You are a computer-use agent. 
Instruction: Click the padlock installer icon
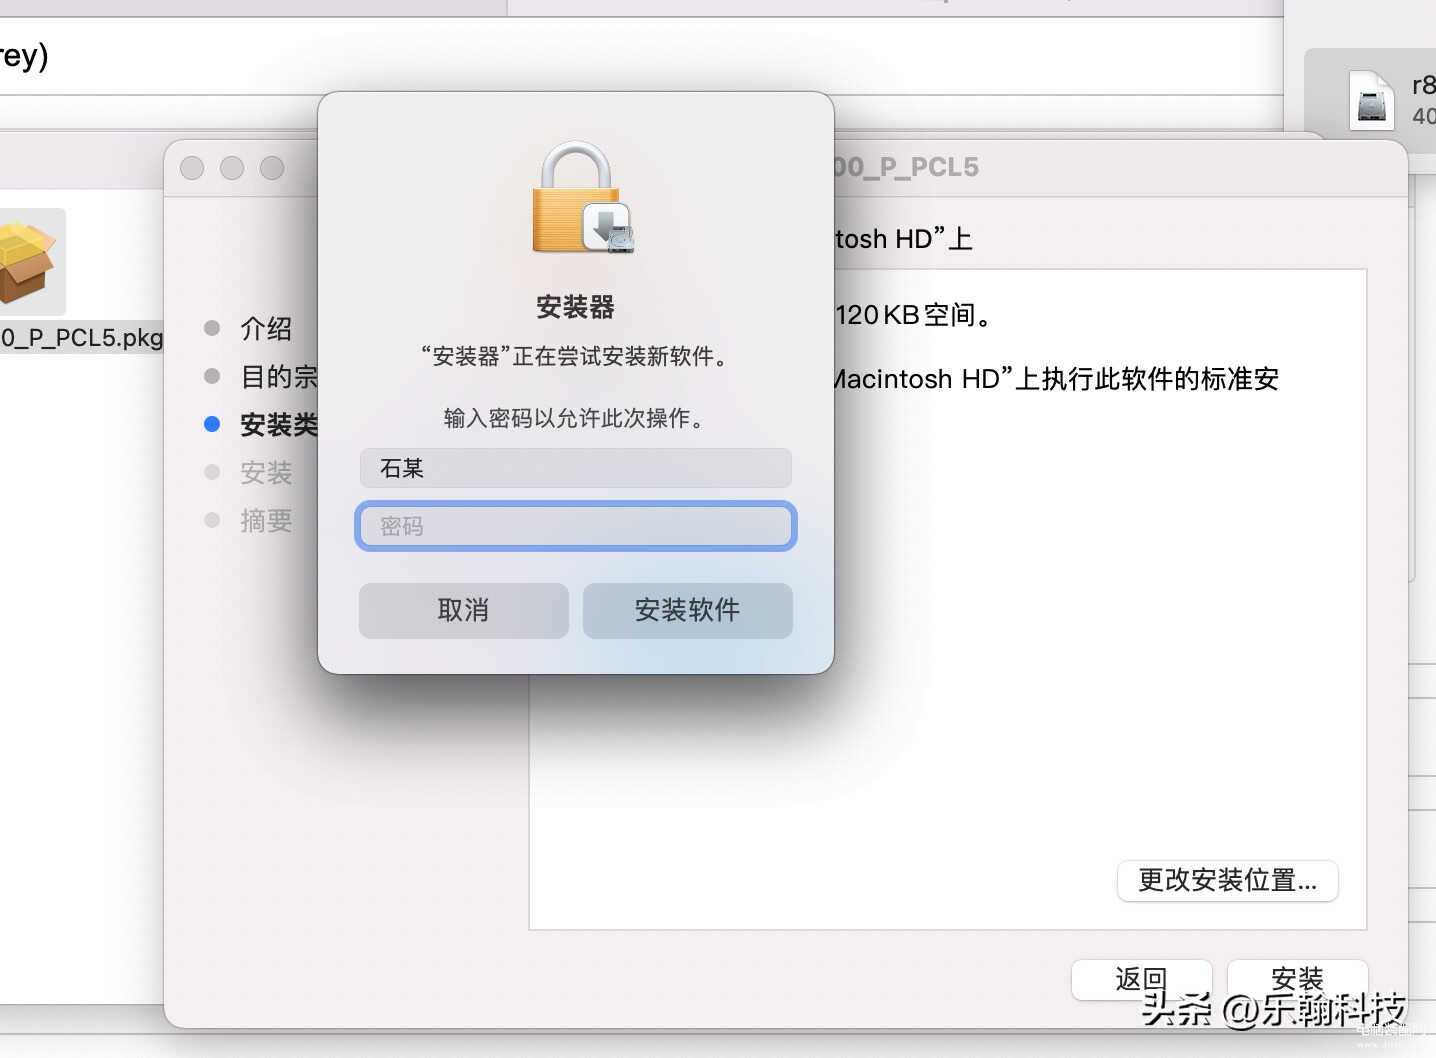[x=582, y=197]
